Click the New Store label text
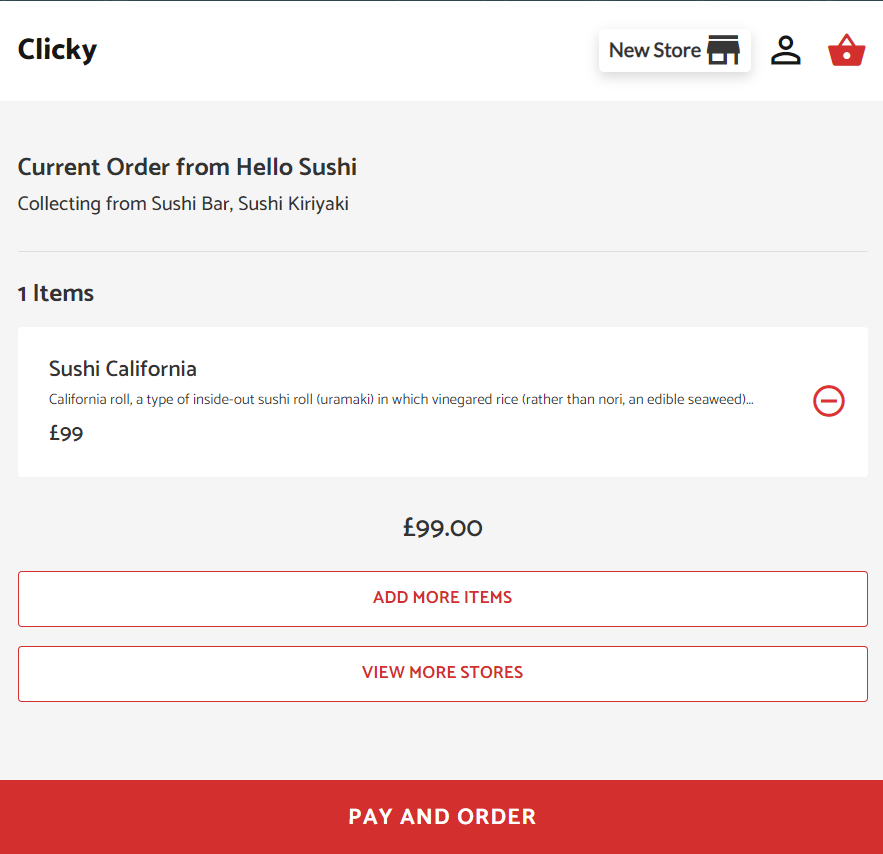Screen dimensions: 883x854 coord(654,50)
